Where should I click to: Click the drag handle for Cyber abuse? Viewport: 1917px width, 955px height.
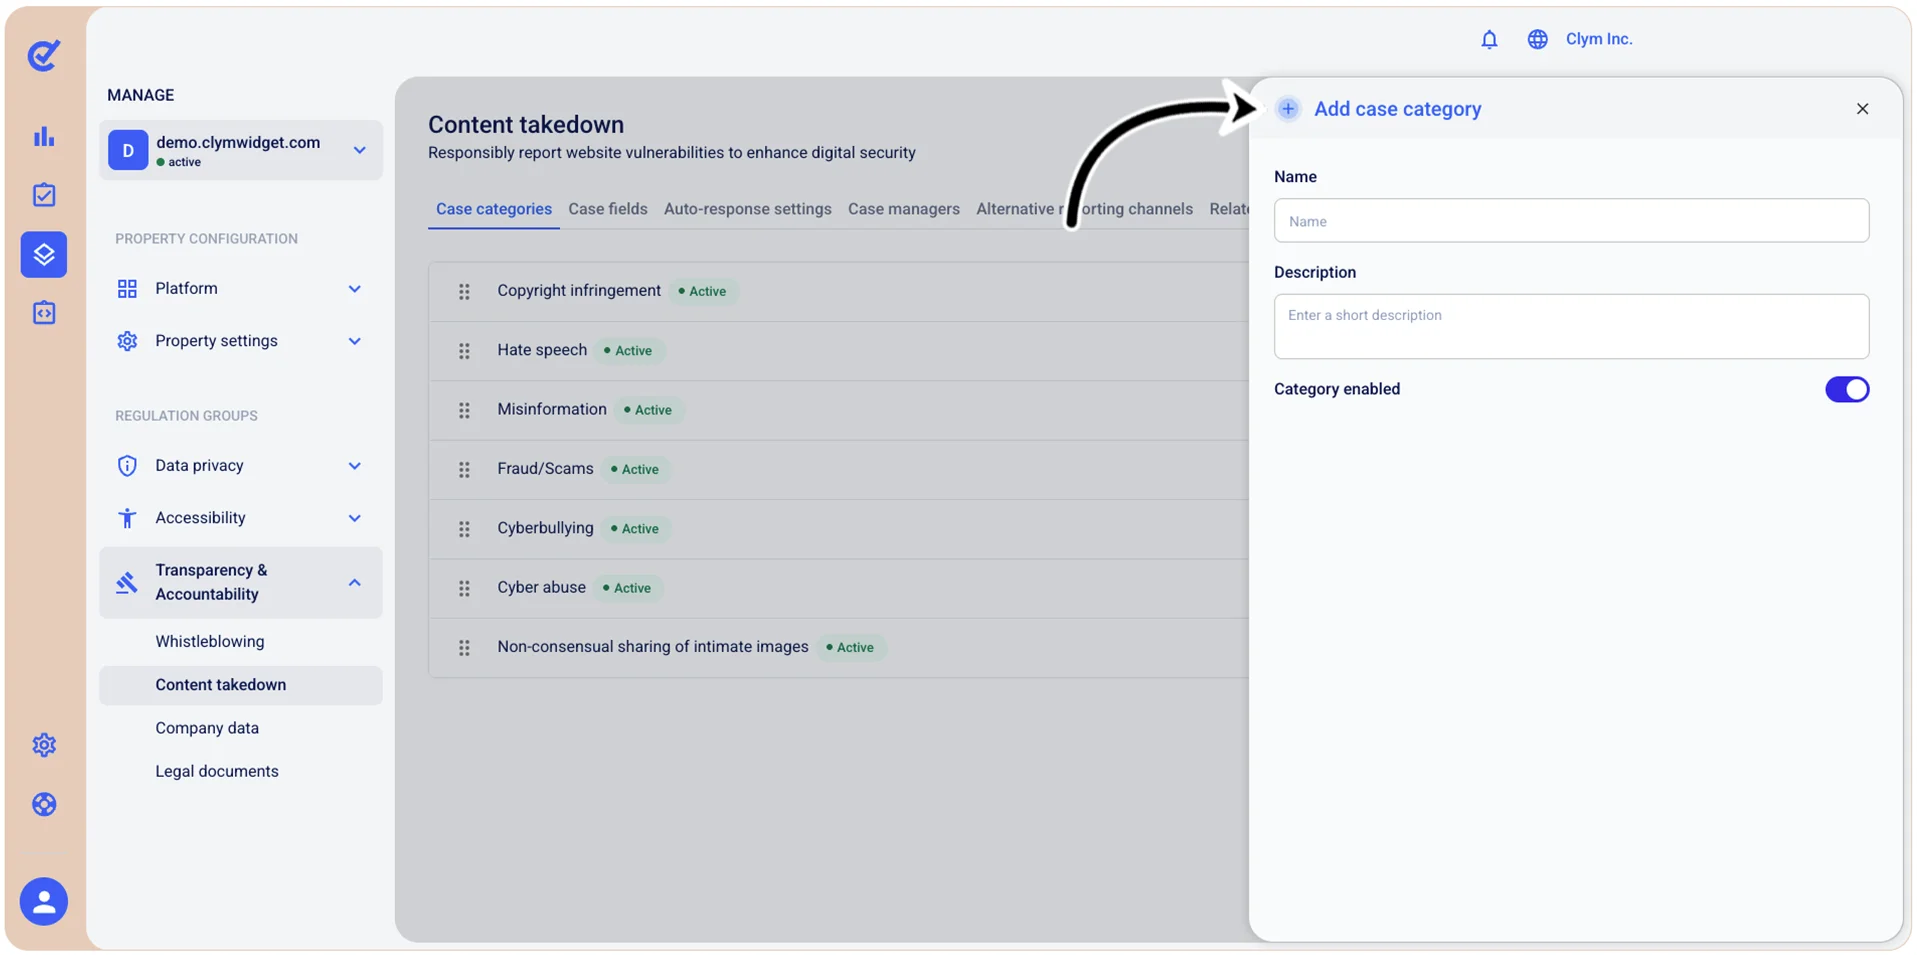point(464,588)
